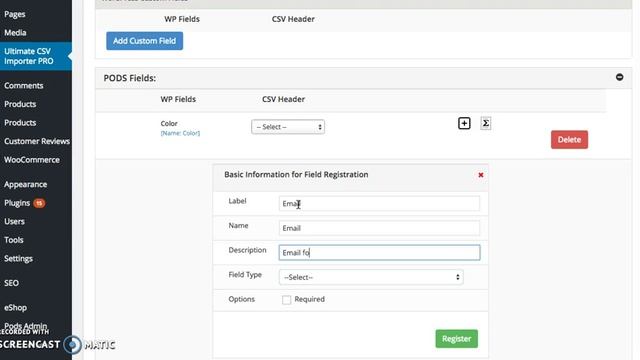Open Plugins in the sidebar
The image size is (640, 360).
point(17,203)
